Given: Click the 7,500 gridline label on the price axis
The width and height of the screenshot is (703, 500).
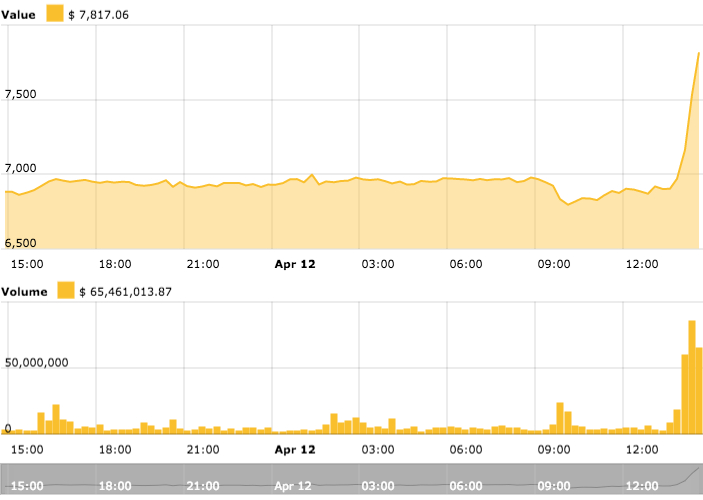Looking at the screenshot, I should (21, 94).
